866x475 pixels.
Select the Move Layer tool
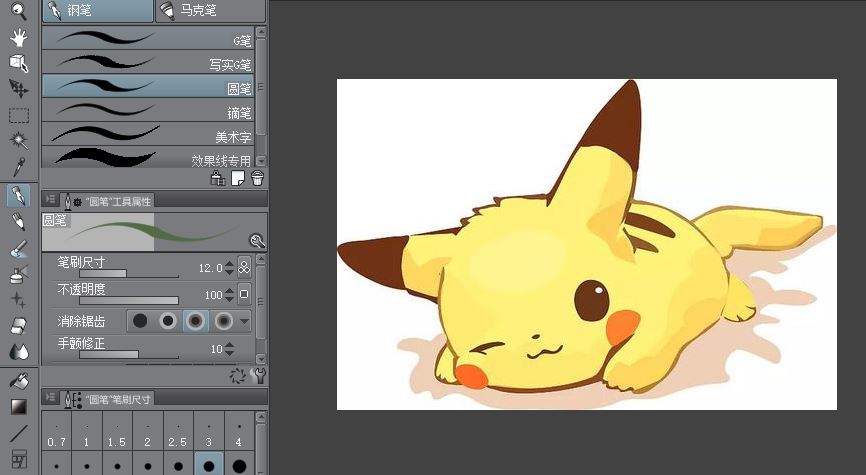click(19, 88)
